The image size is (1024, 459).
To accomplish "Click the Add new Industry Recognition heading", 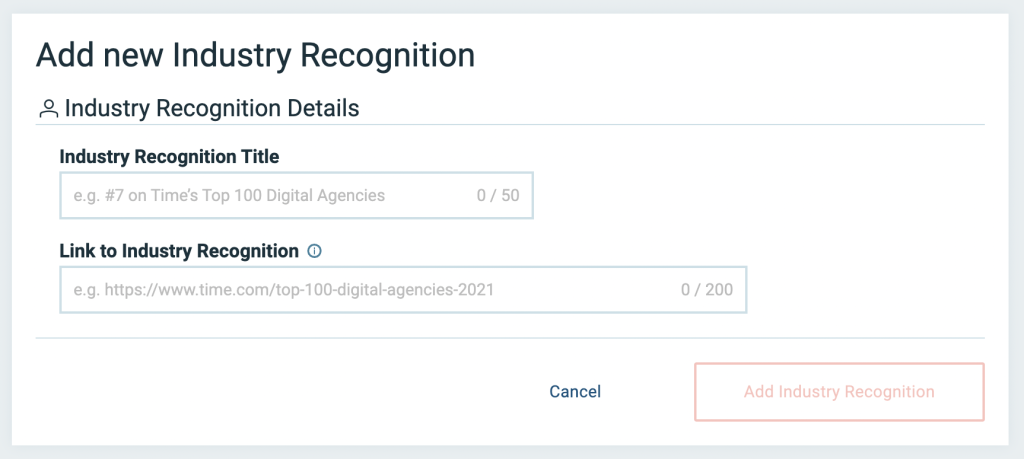I will click(x=255, y=55).
